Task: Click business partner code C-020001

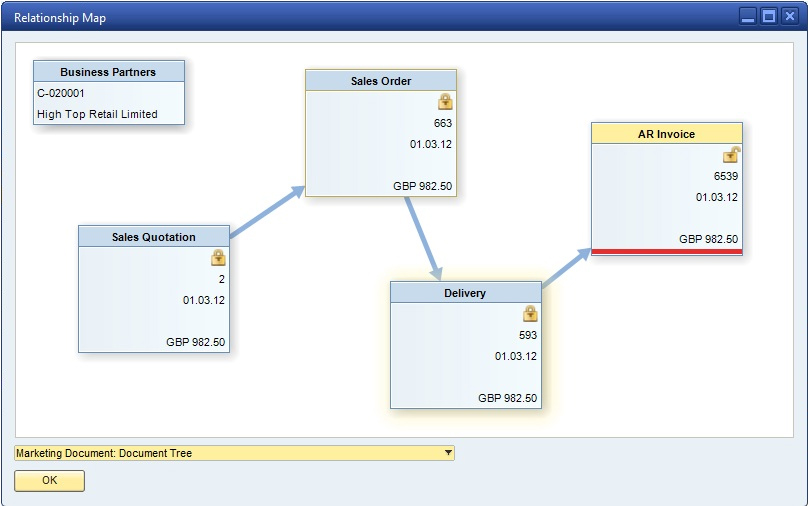Action: 61,93
